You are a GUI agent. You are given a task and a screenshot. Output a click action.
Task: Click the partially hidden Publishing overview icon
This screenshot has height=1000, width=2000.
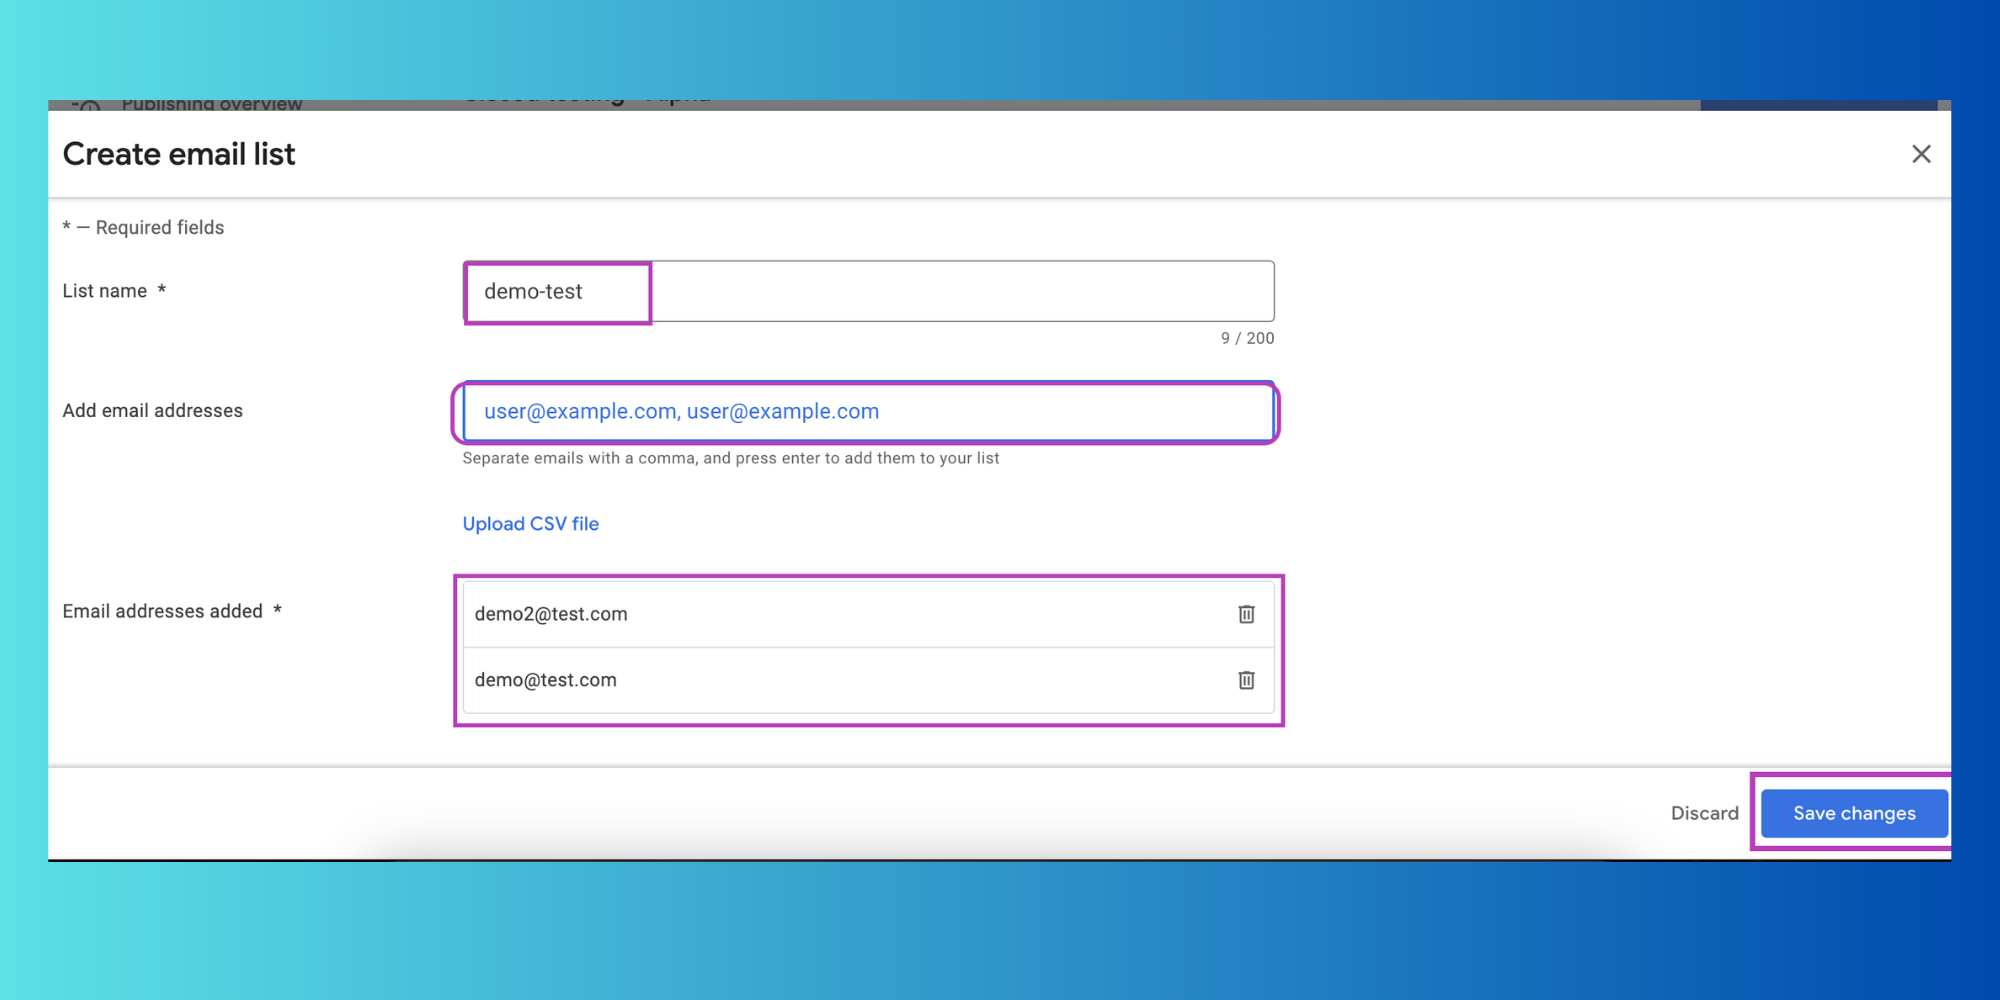coord(86,105)
